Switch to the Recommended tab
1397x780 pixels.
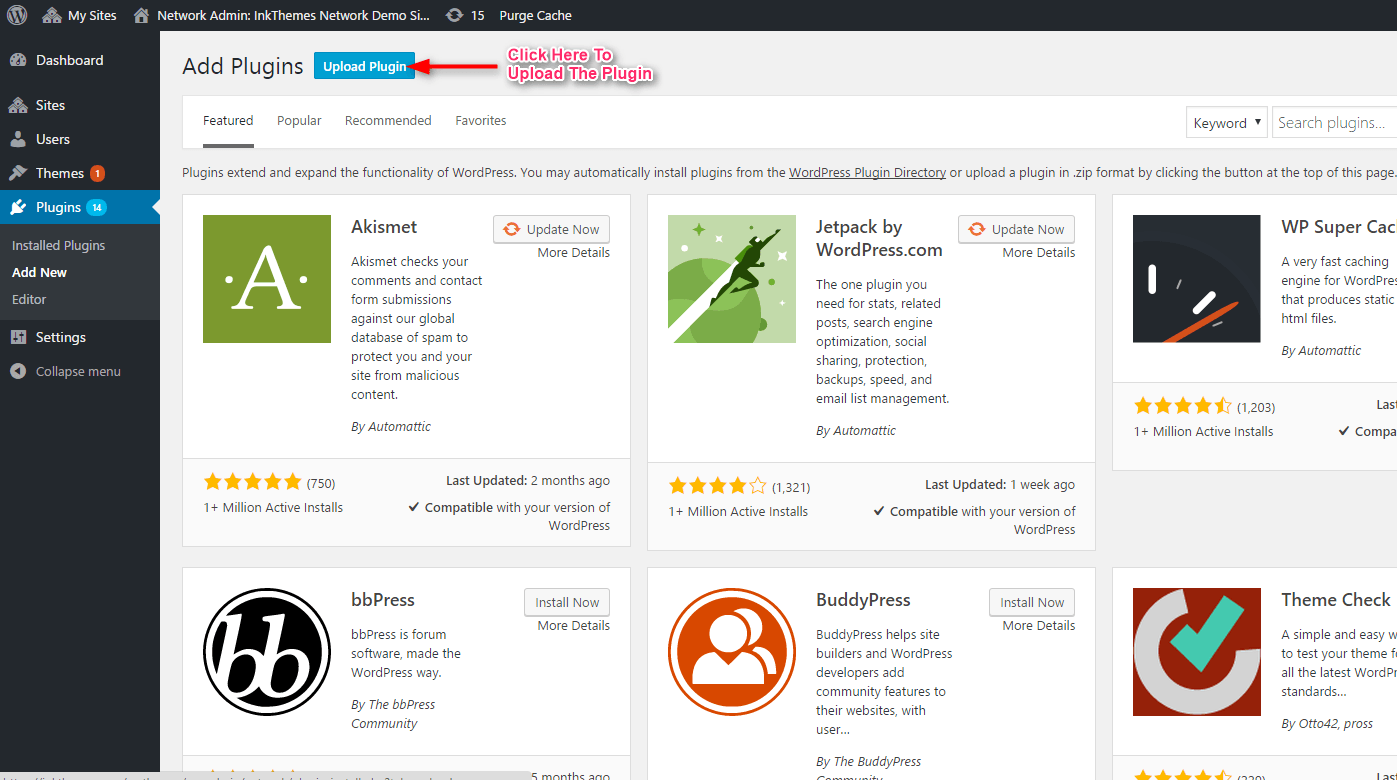pyautogui.click(x=388, y=121)
